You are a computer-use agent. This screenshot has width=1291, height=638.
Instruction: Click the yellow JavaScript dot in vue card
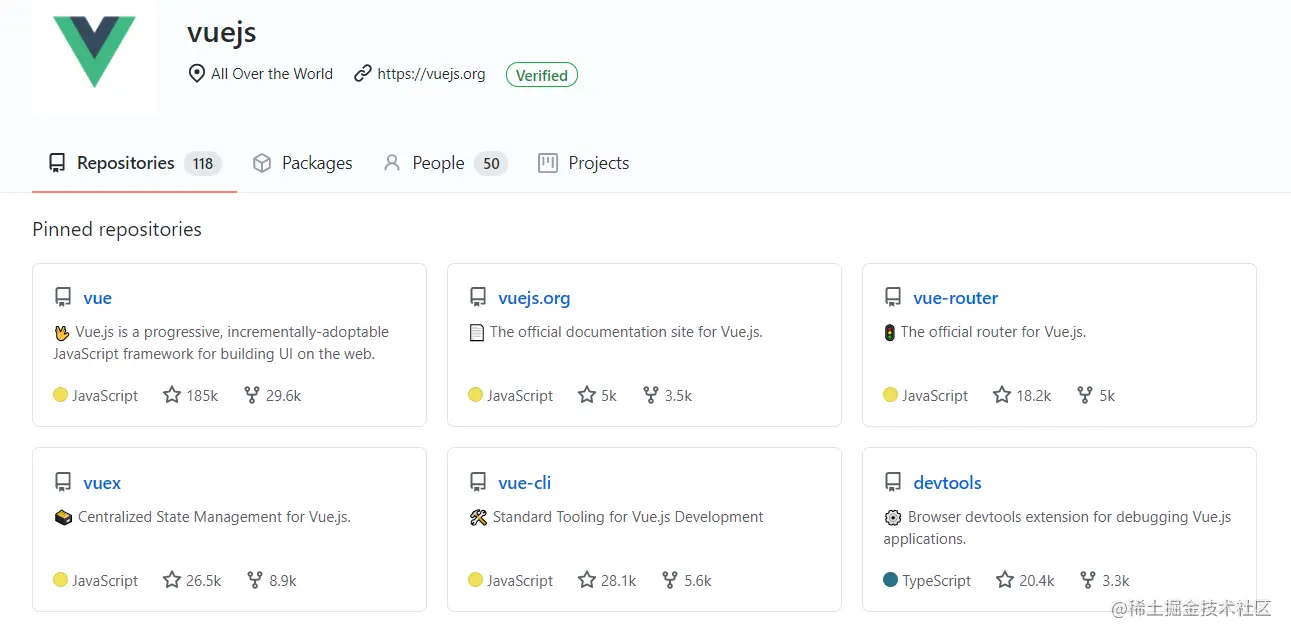[60, 395]
